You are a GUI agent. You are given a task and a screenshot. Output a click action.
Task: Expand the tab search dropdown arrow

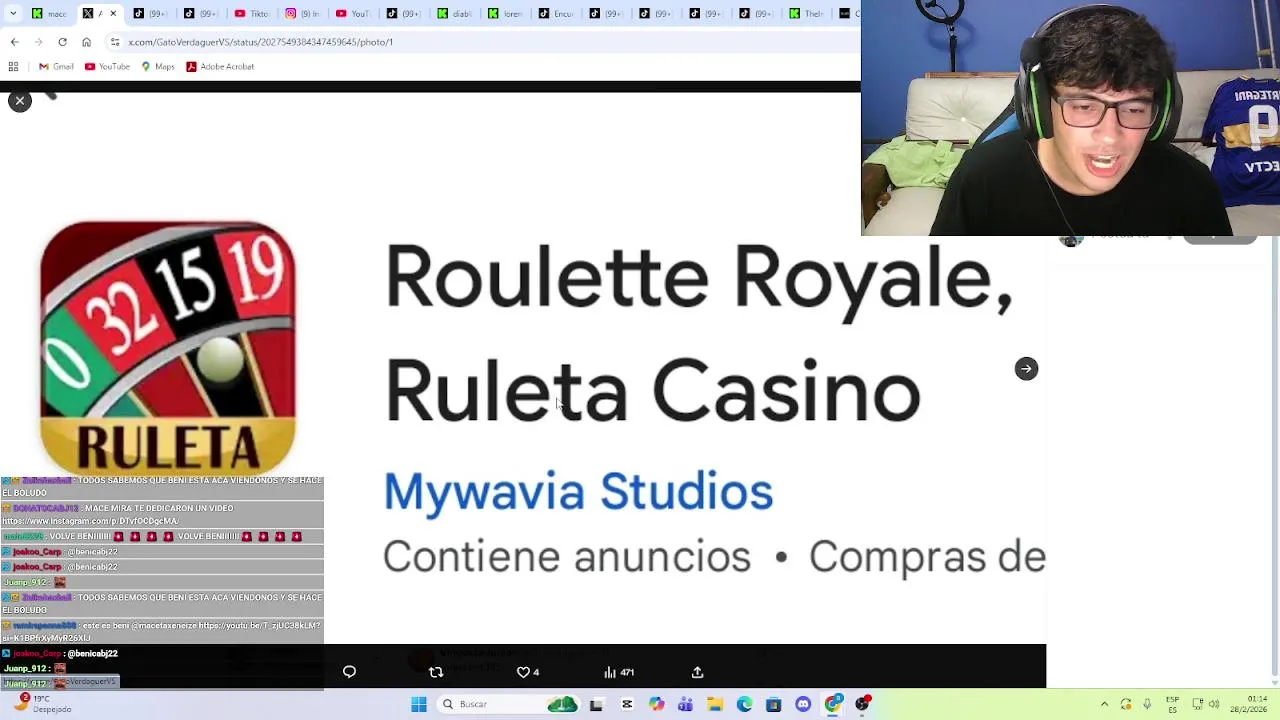[13, 13]
